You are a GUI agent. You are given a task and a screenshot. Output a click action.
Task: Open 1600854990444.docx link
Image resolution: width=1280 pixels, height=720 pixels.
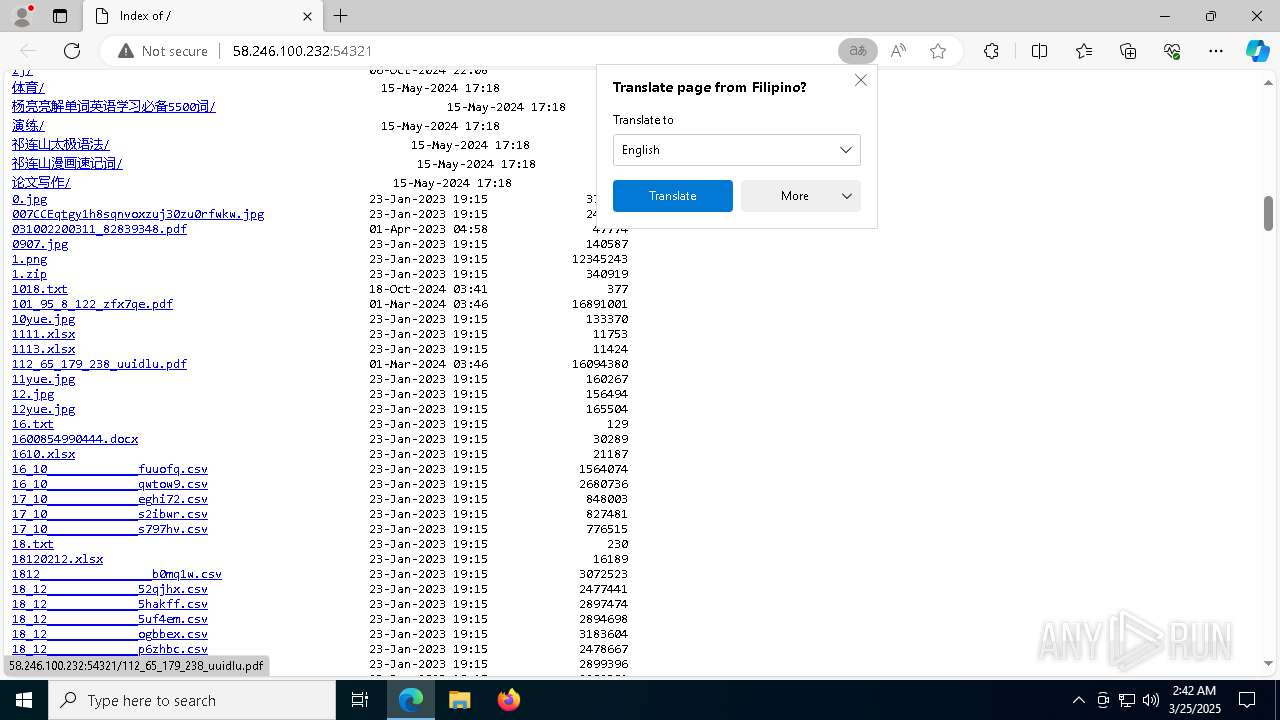pyautogui.click(x=75, y=439)
